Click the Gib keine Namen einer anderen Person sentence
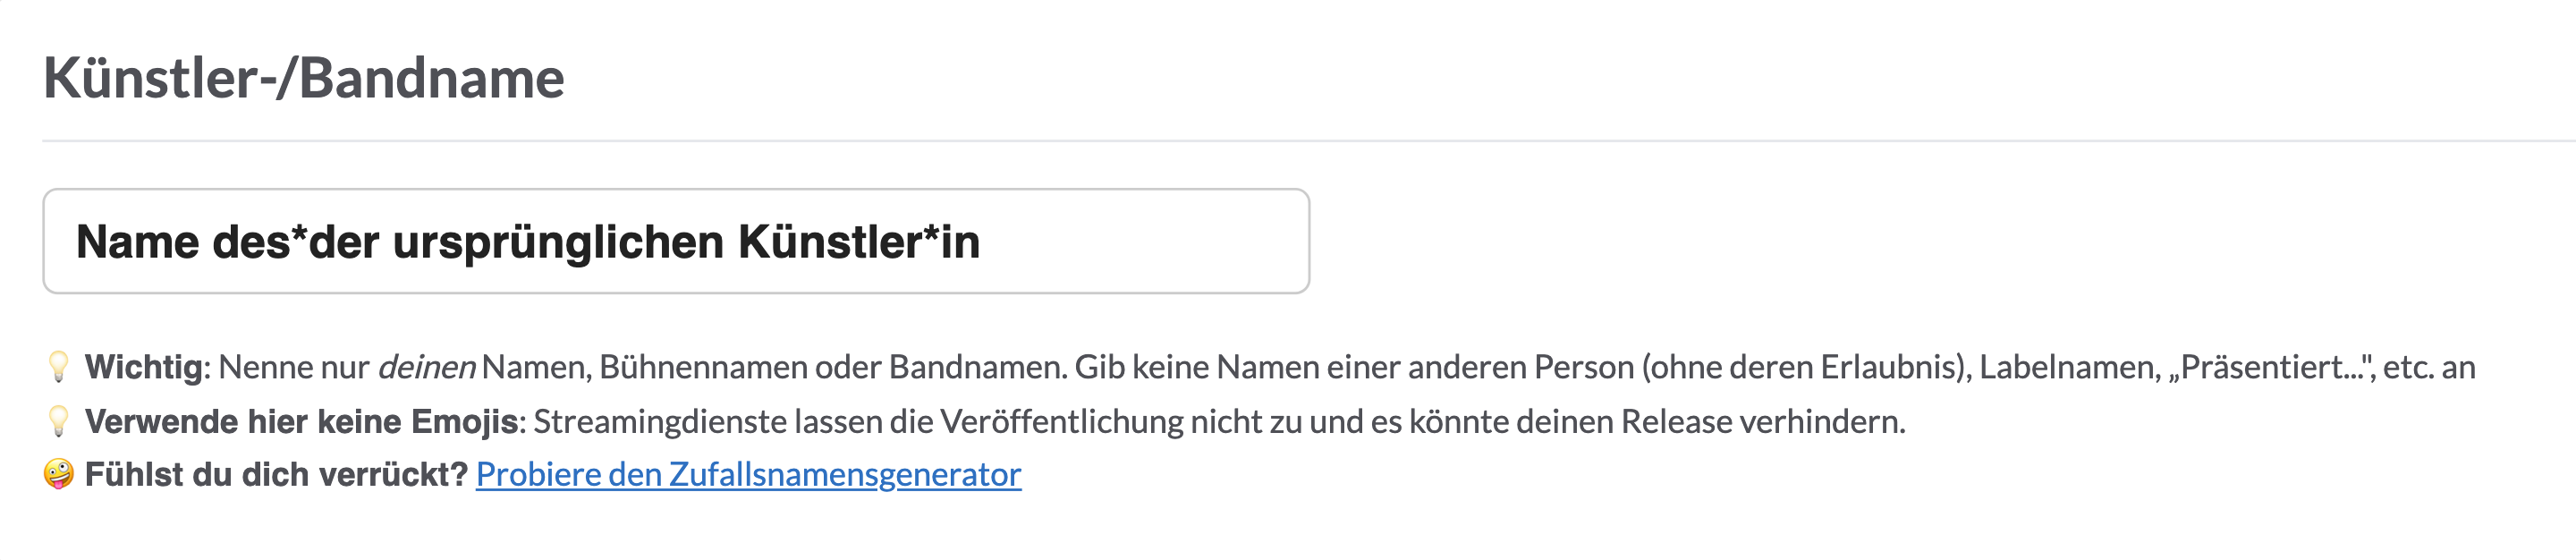The image size is (2576, 560). 1354,367
